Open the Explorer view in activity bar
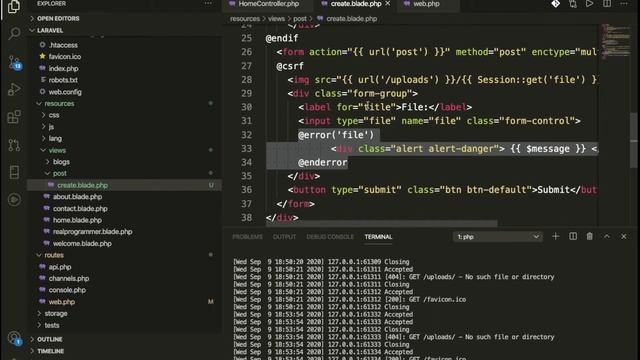Viewport: 640px width, 360px height. [14, 7]
